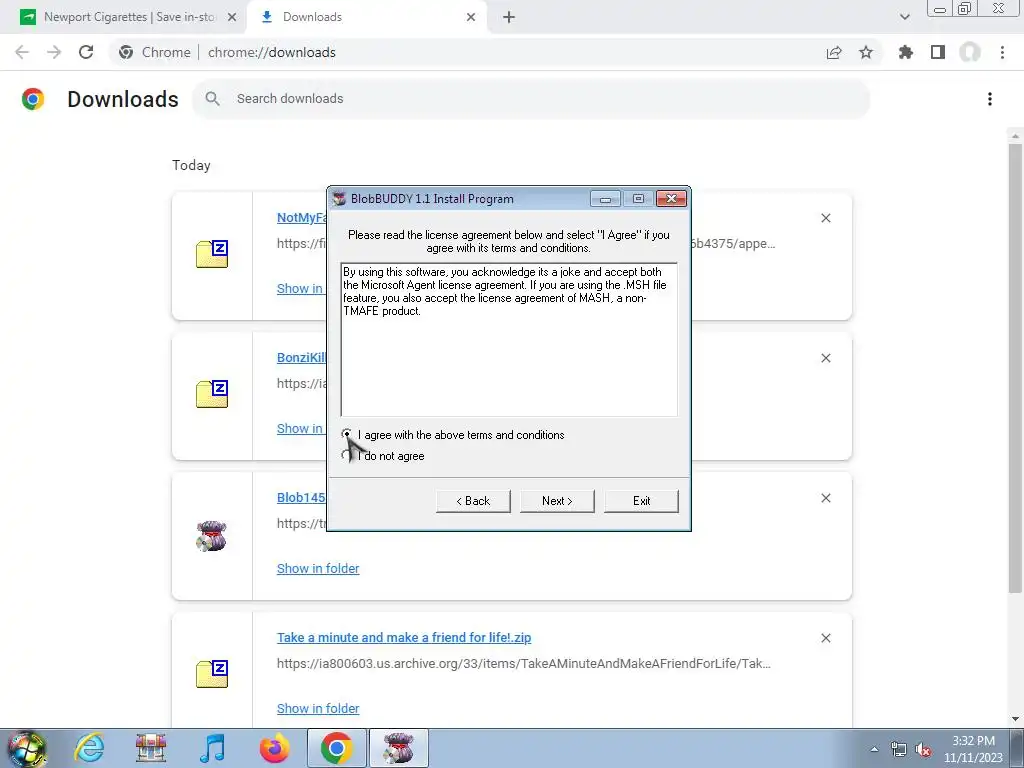Bookmark this tab with star icon

[866, 52]
